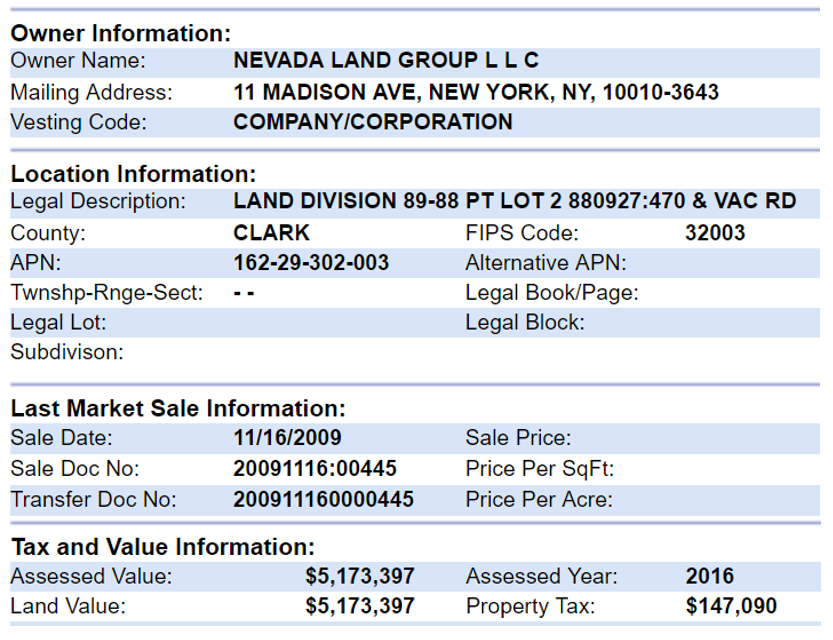Click the Legal Book/Page label
This screenshot has height=640, width=833.
tap(552, 293)
